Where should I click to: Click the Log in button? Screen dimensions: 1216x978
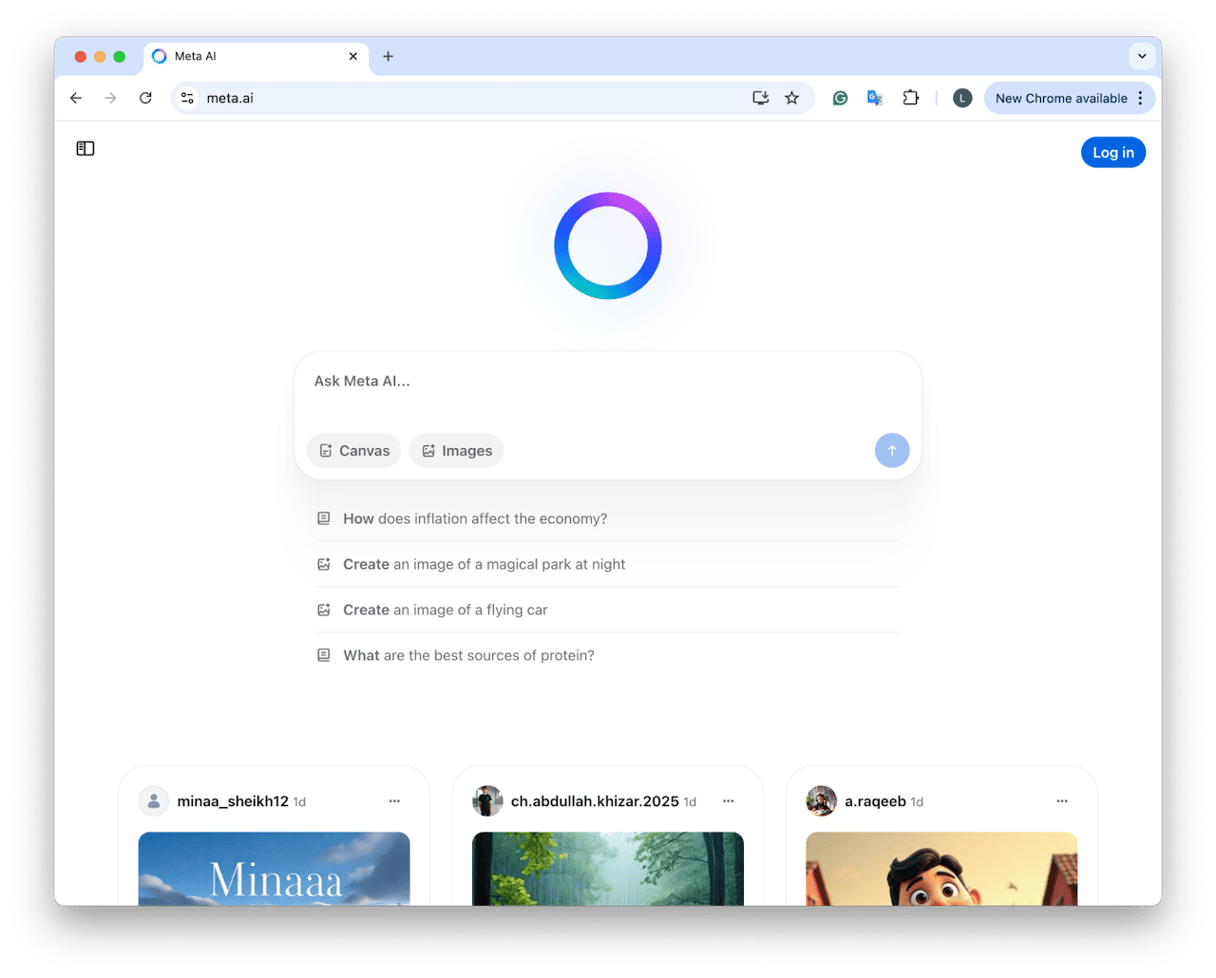[1113, 152]
